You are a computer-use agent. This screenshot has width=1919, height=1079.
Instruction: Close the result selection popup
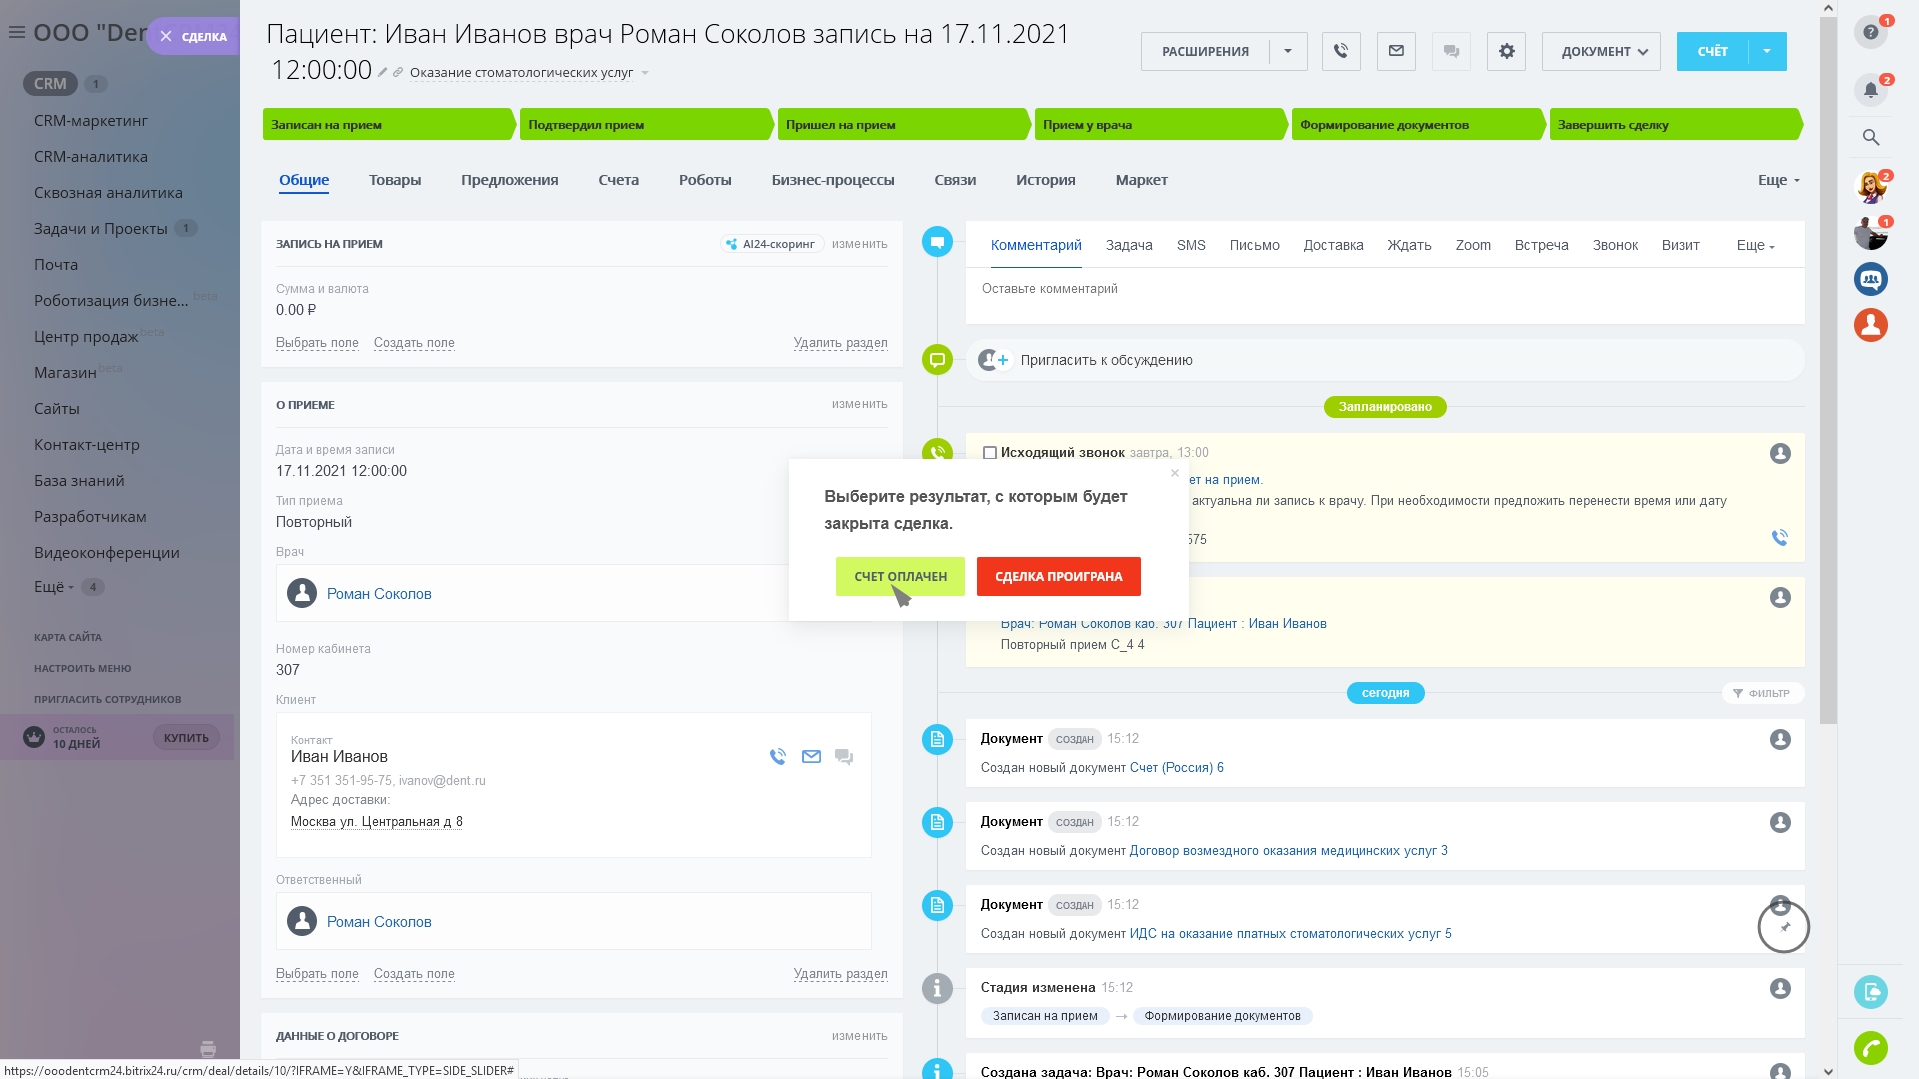[x=1175, y=473]
